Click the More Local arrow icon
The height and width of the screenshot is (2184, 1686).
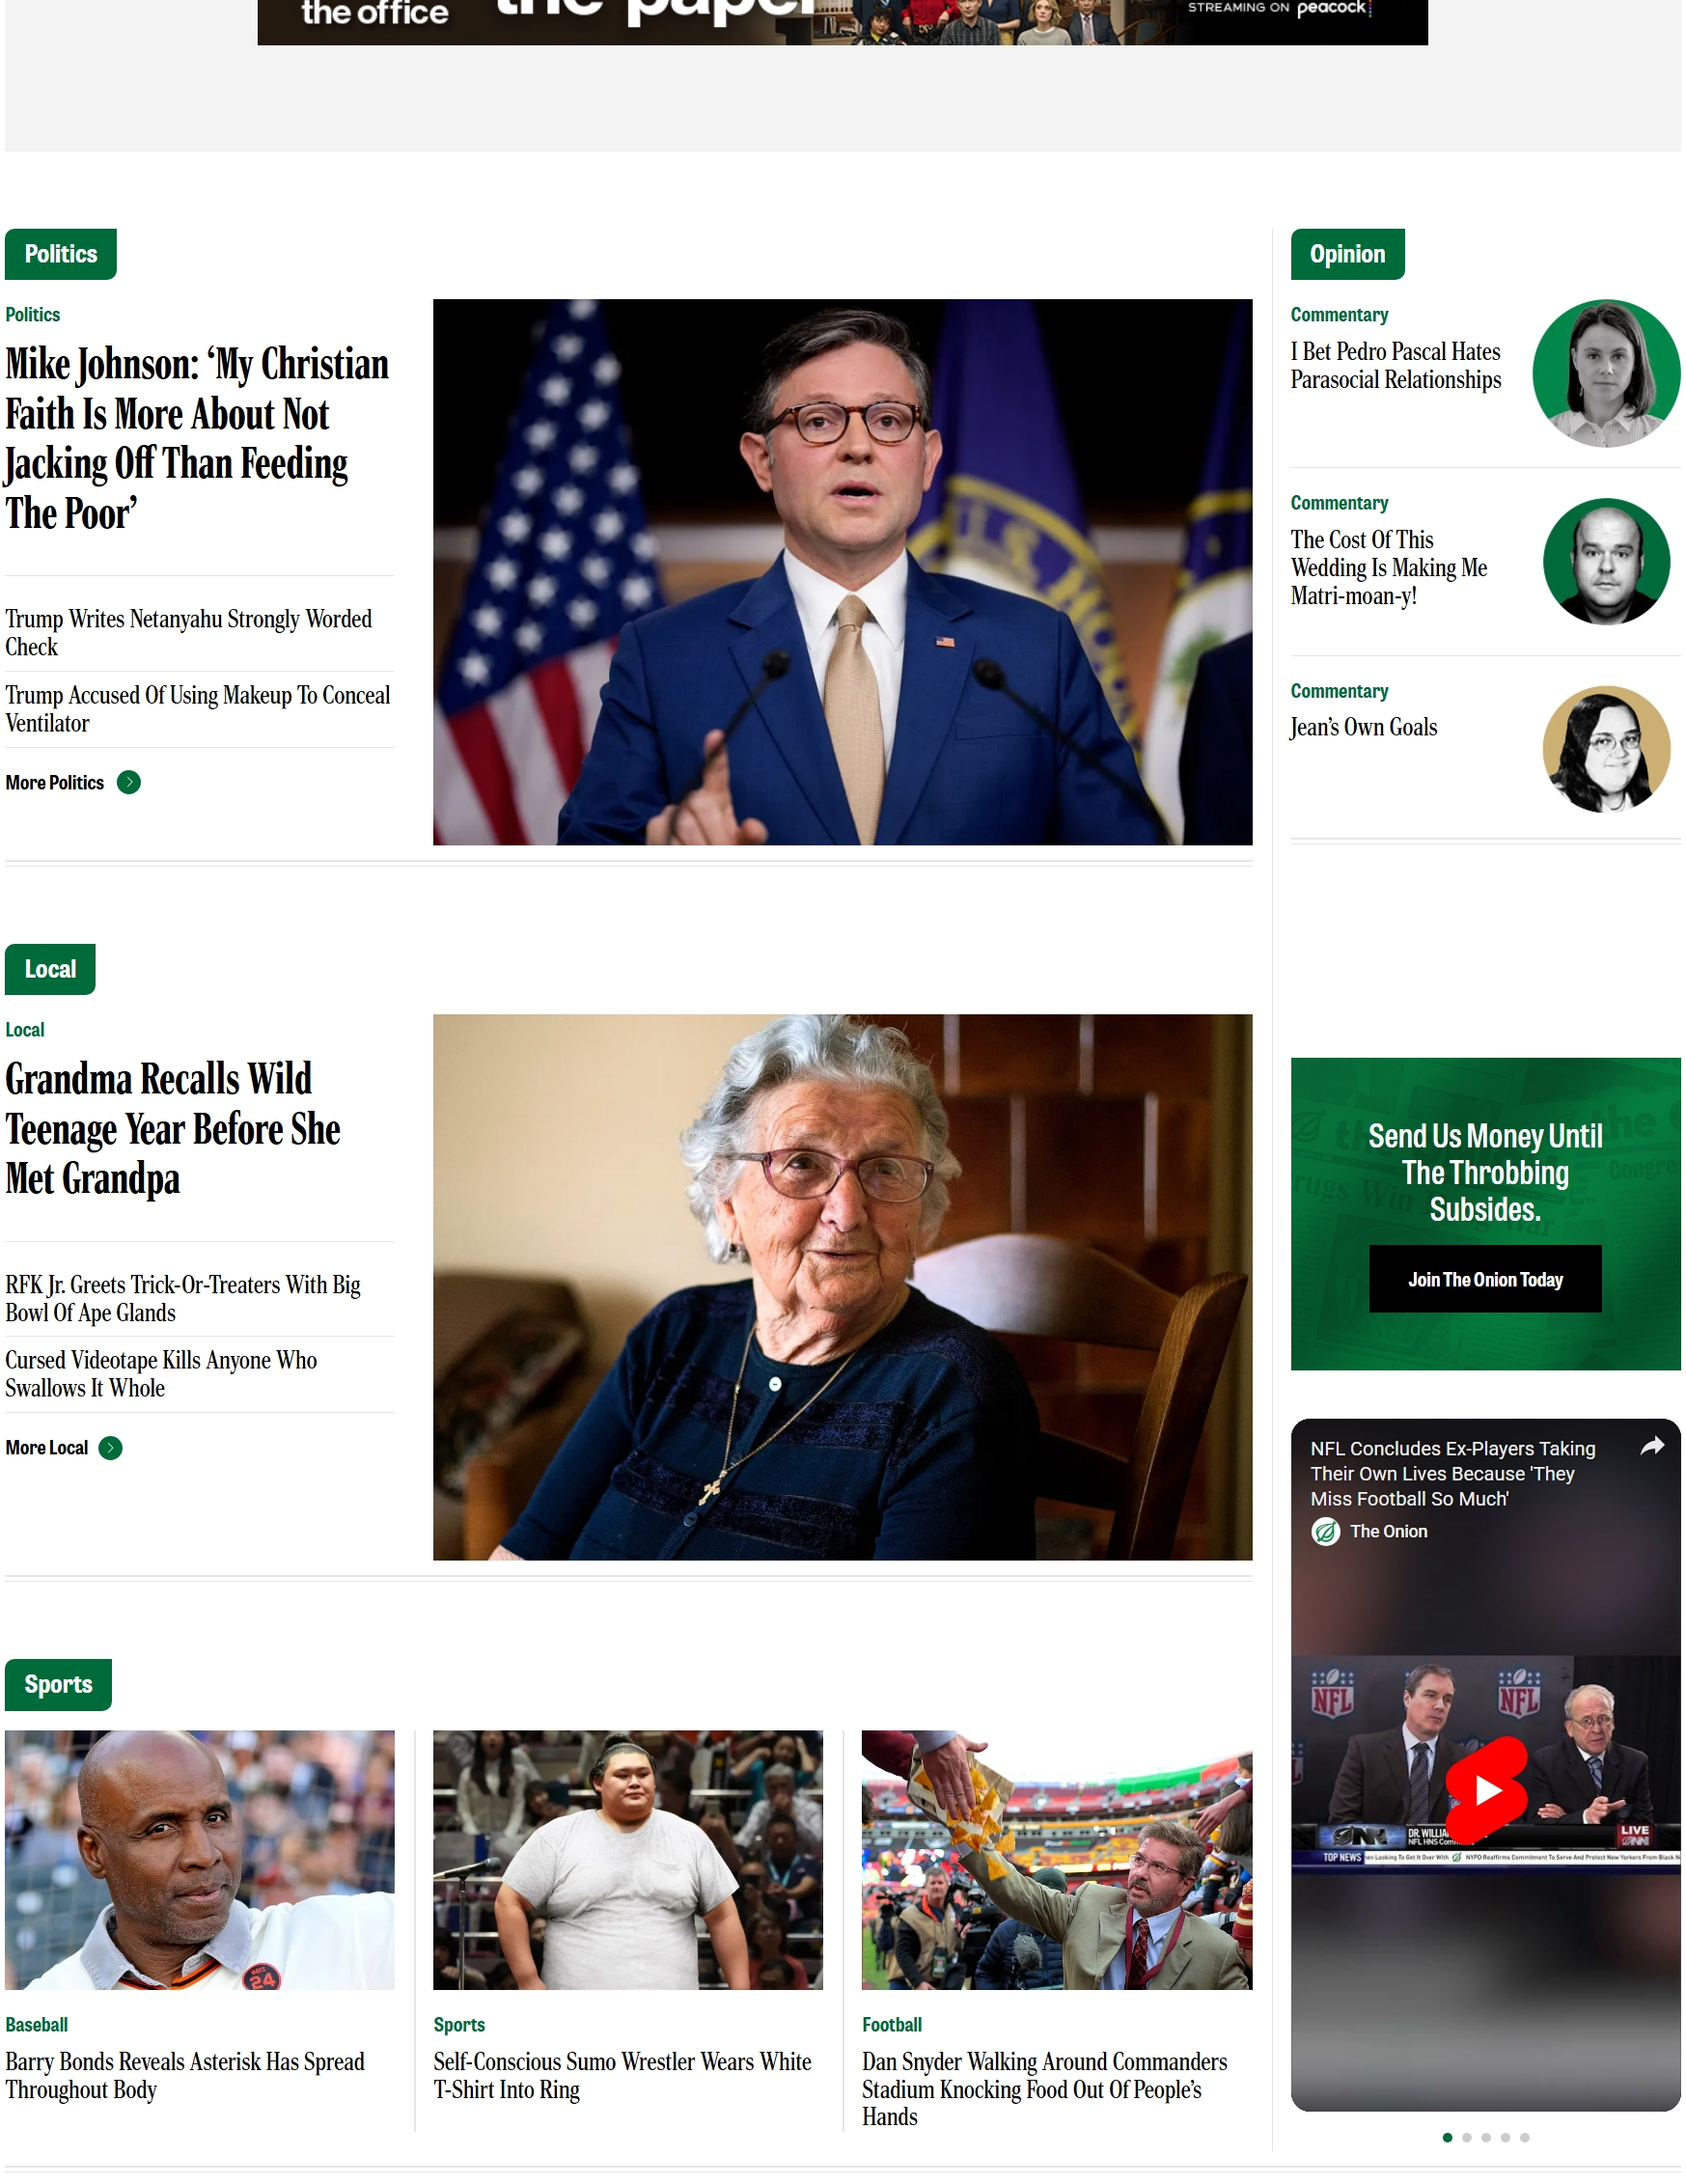click(x=111, y=1447)
